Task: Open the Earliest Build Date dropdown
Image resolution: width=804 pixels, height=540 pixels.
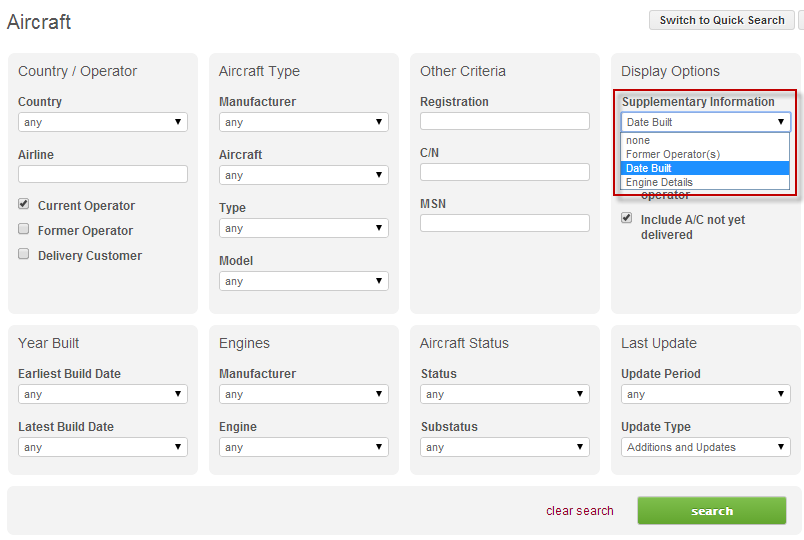Action: pyautogui.click(x=103, y=394)
